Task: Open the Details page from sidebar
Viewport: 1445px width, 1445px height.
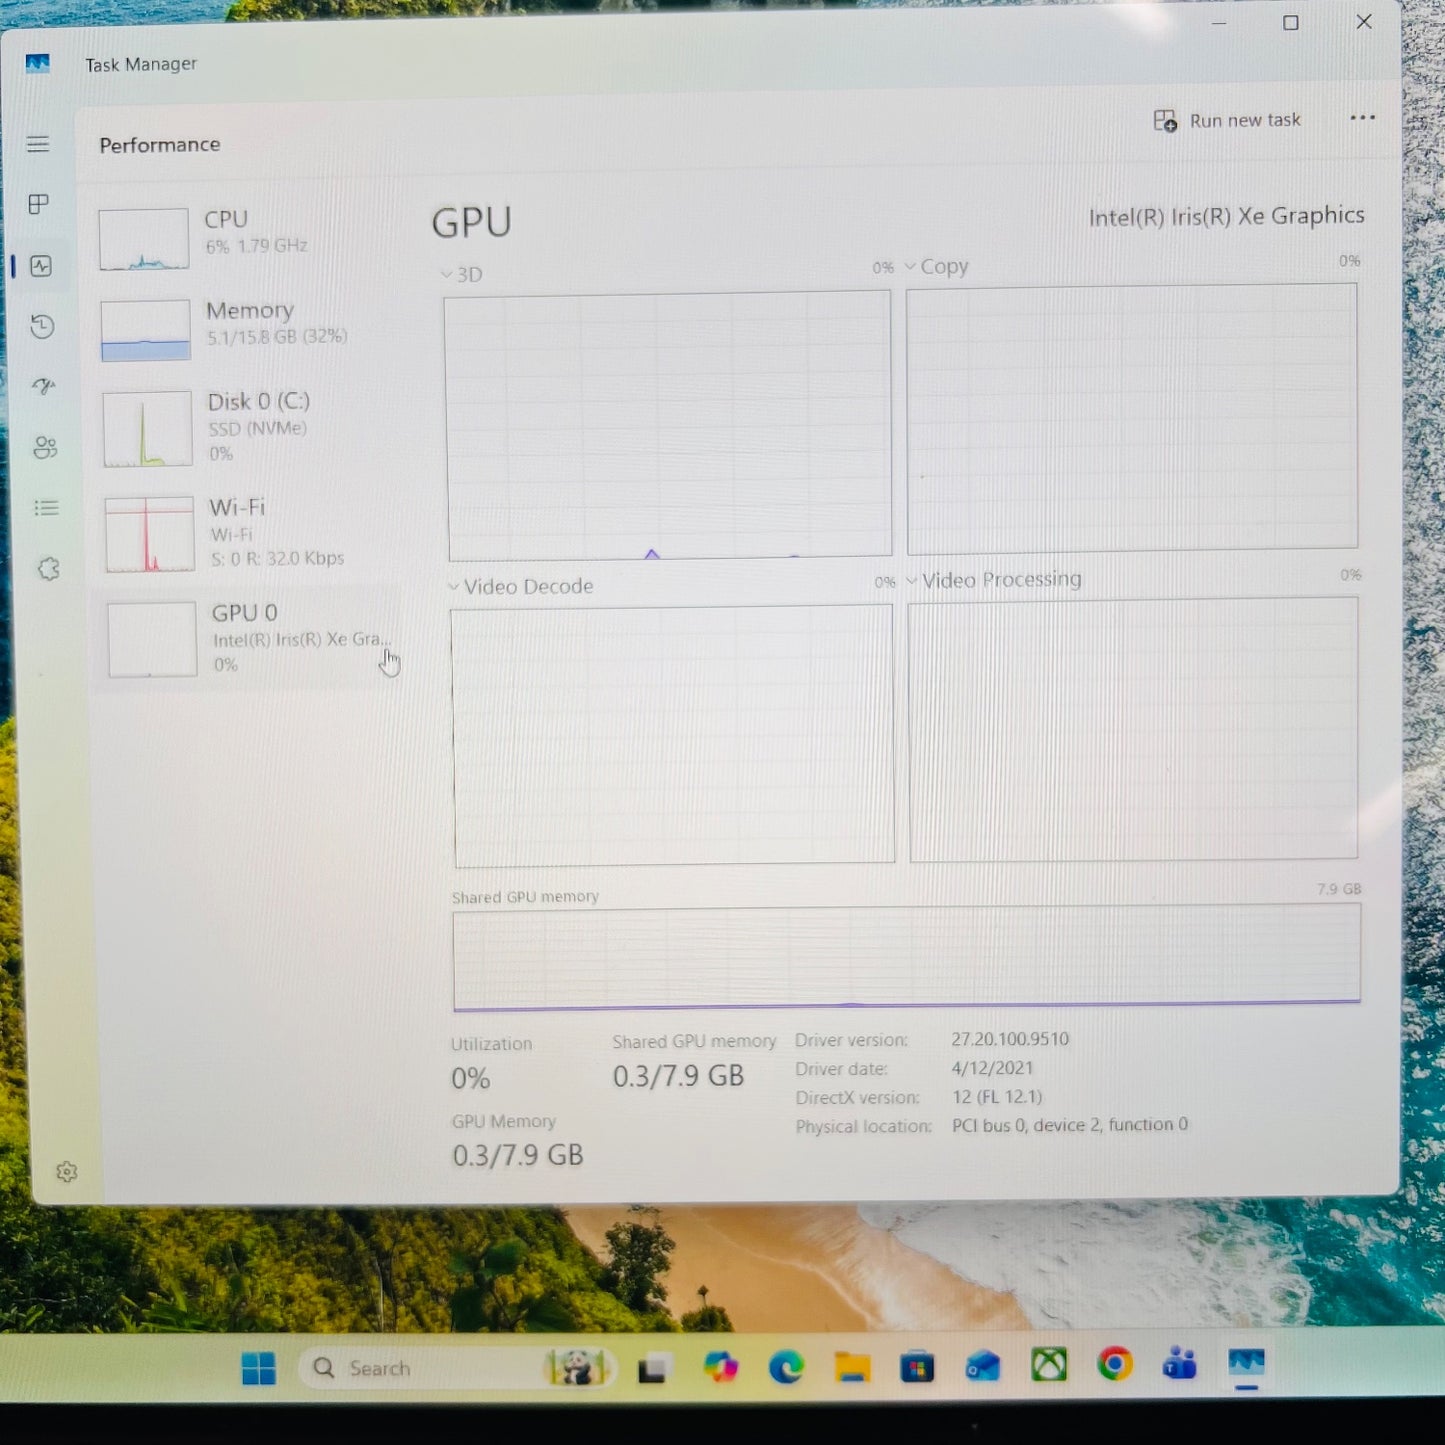Action: point(46,508)
